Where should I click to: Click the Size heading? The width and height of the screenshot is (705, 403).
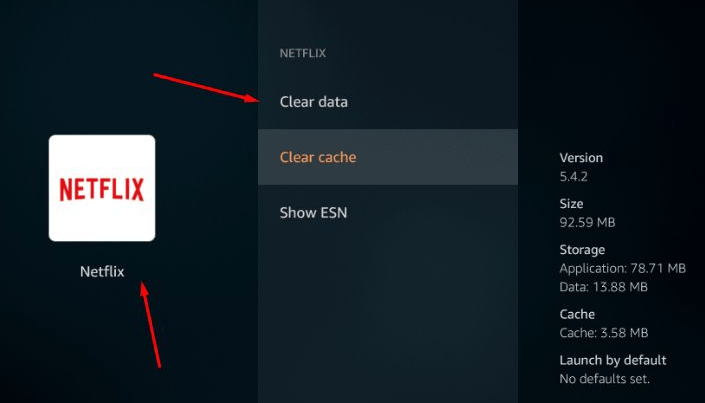[x=571, y=204]
